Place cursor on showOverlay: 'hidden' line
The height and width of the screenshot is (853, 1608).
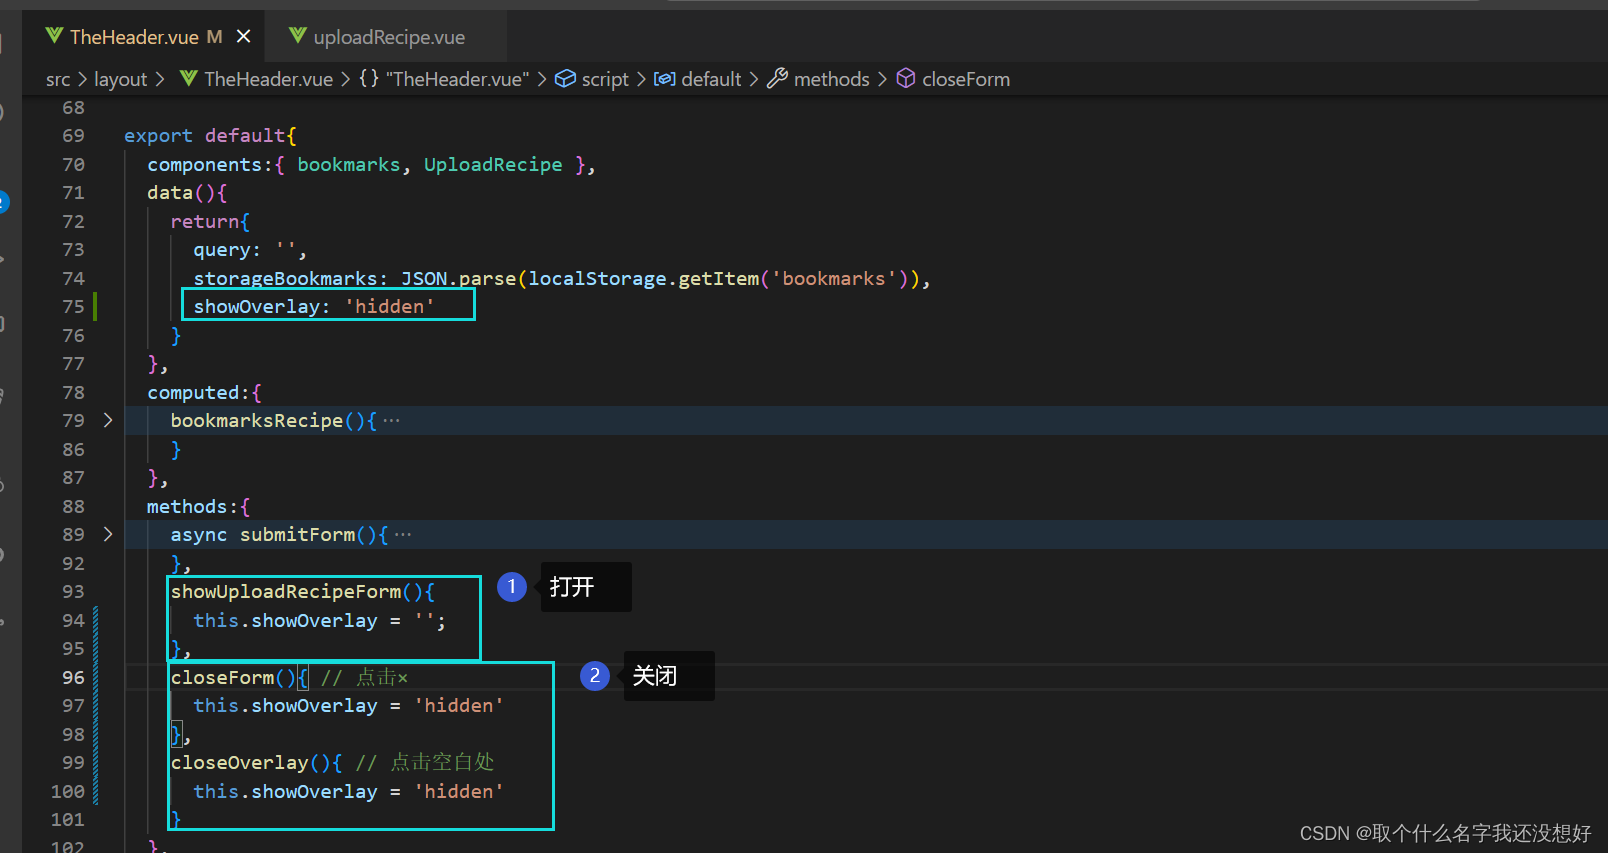[314, 307]
